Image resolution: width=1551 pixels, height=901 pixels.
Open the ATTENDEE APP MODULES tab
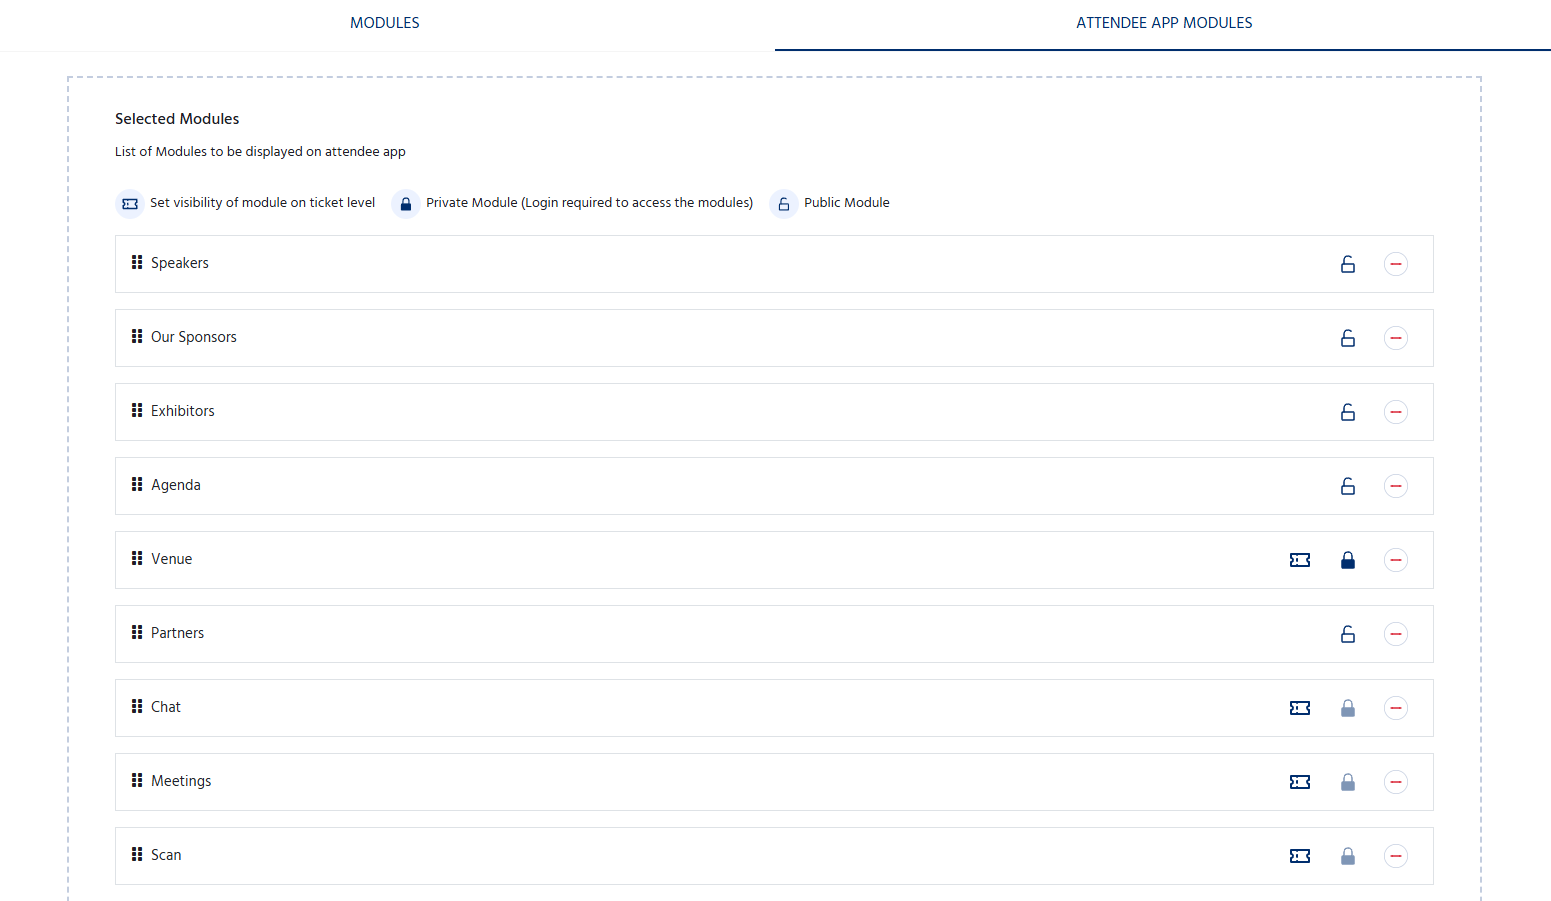tap(1164, 23)
